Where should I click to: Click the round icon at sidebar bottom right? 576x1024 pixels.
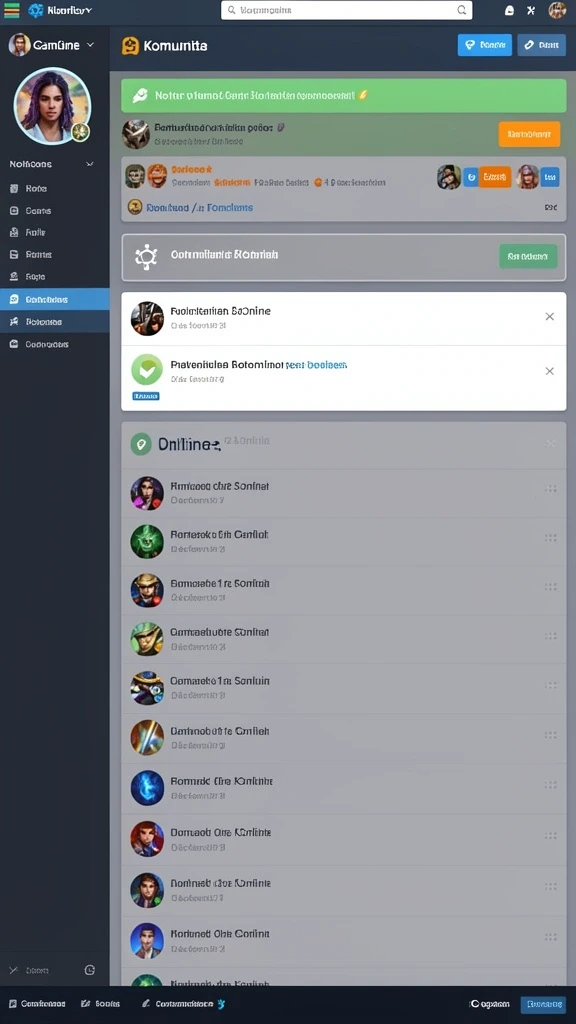pos(90,970)
